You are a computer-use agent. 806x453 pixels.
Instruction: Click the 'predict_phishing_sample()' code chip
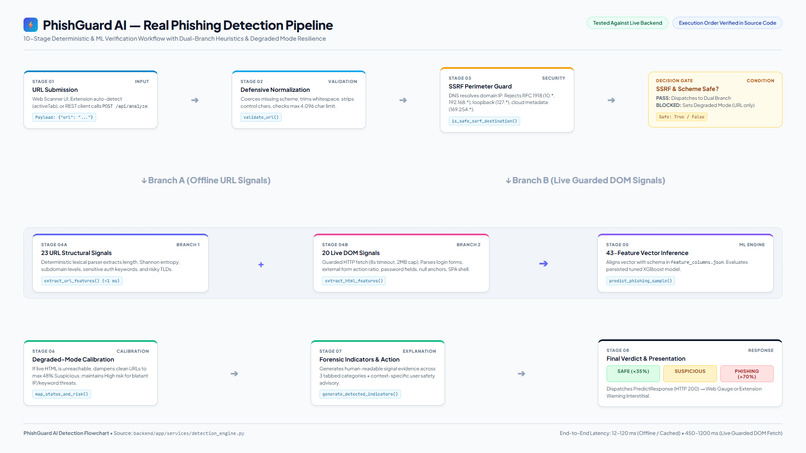point(640,281)
